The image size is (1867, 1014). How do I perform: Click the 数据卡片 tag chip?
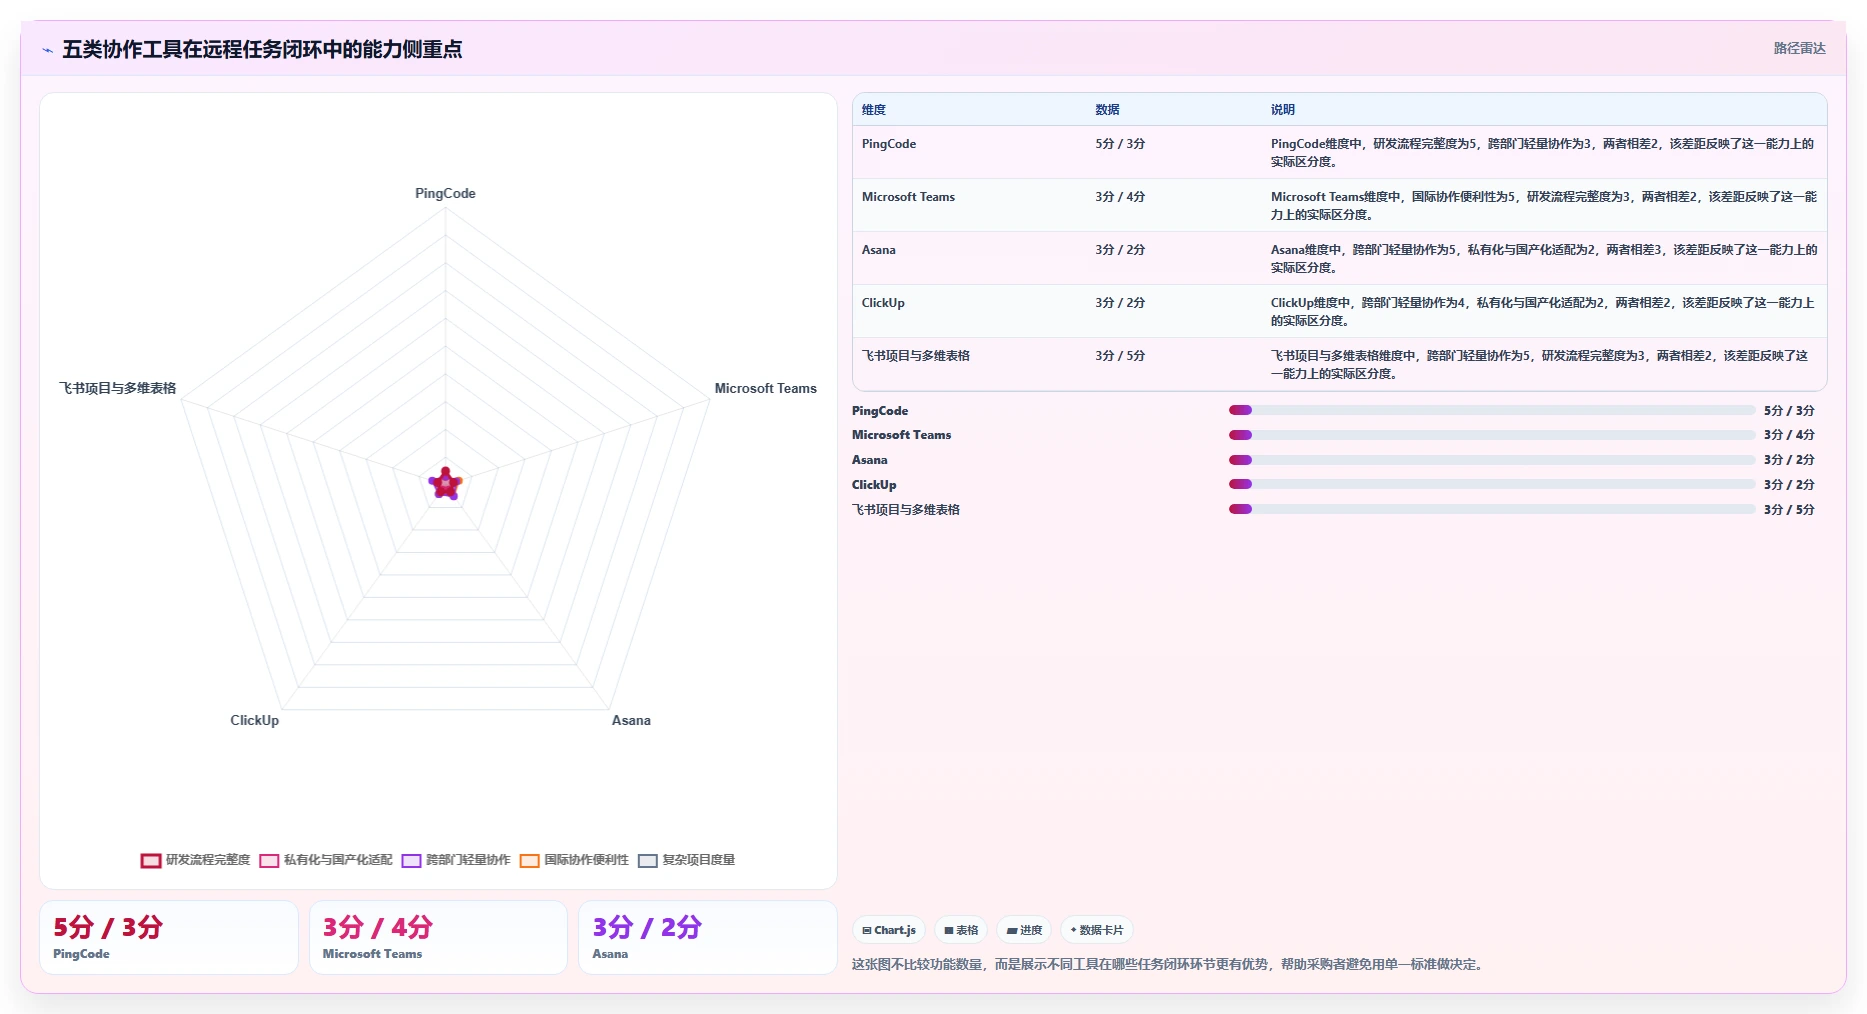point(1097,930)
